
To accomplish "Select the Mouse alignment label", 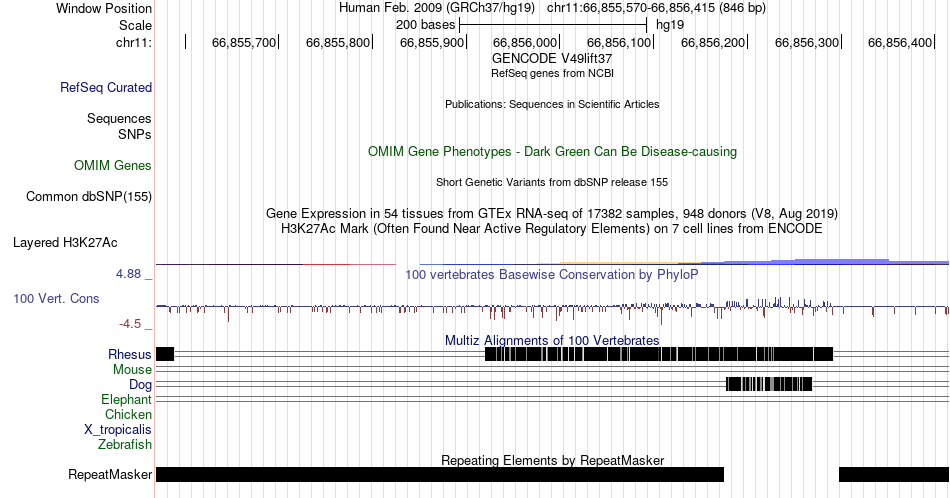I will pos(132,370).
